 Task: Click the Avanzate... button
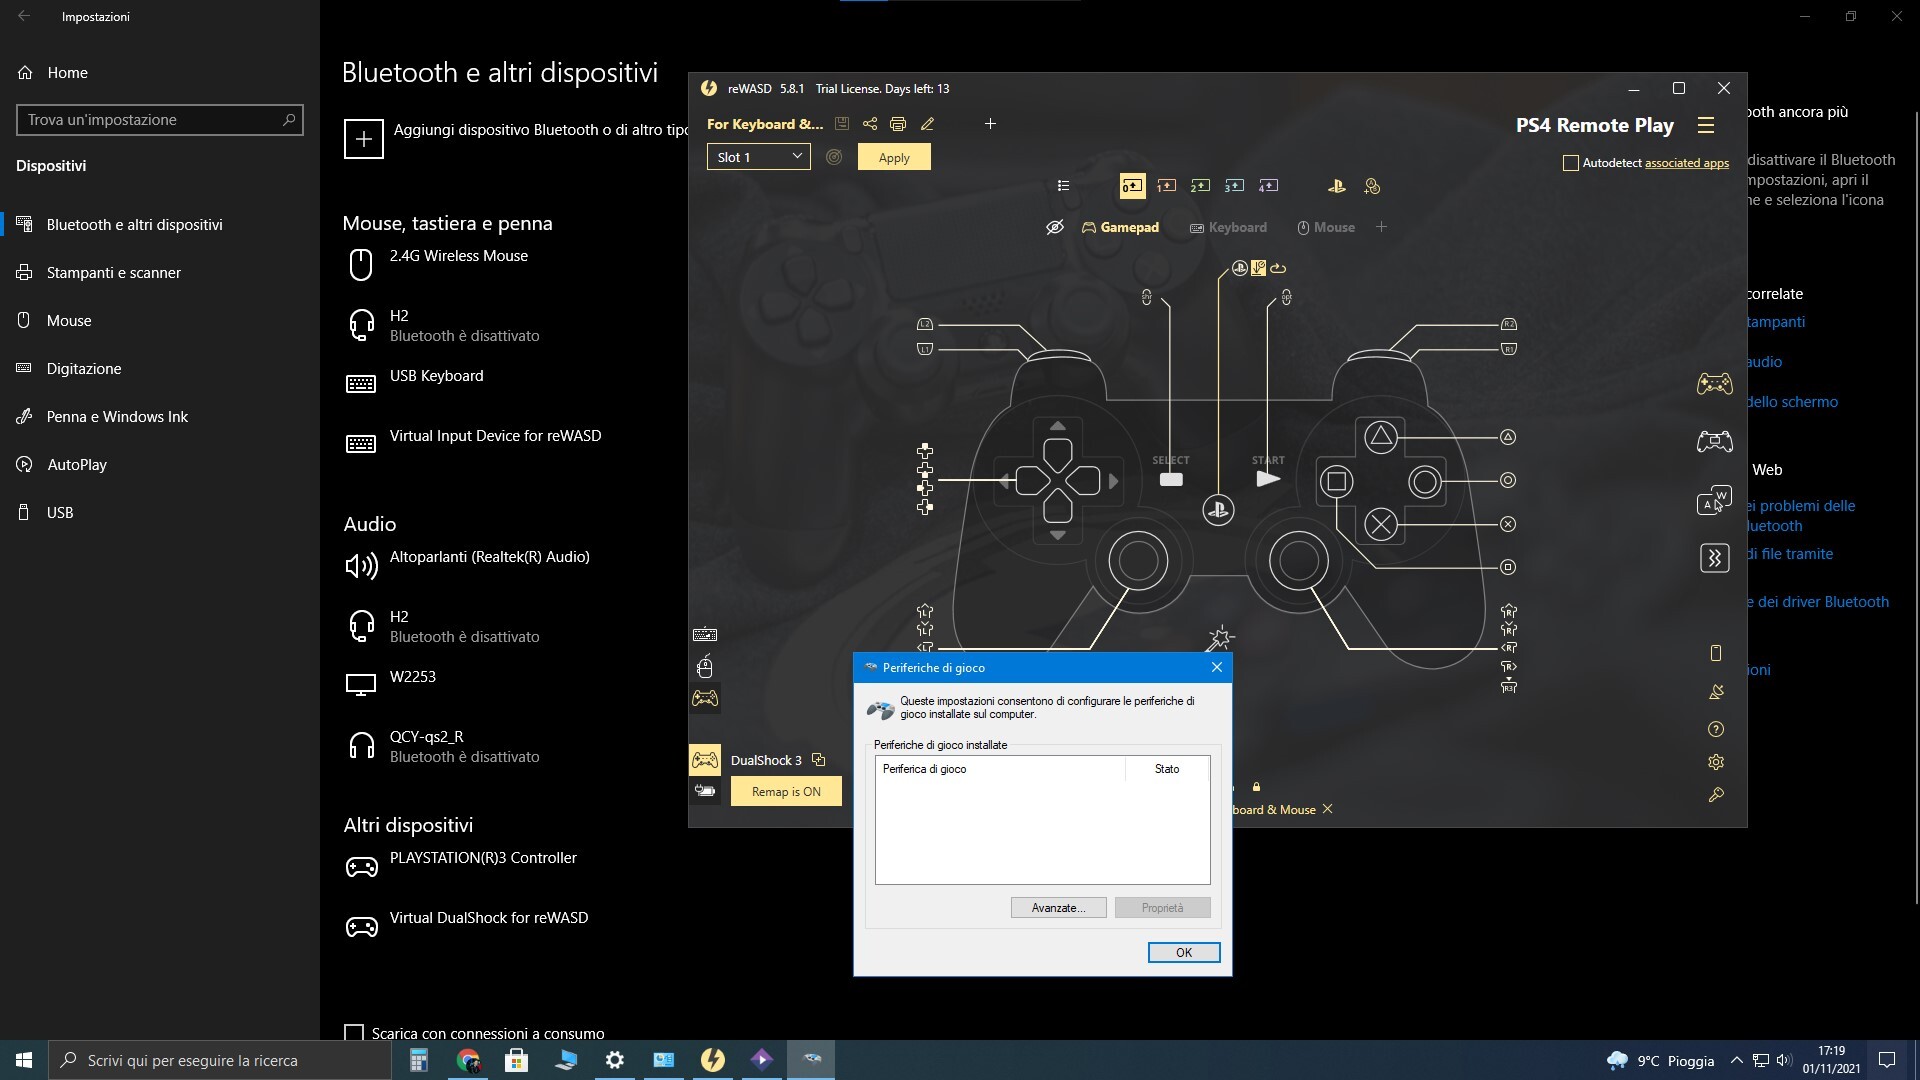[1058, 908]
